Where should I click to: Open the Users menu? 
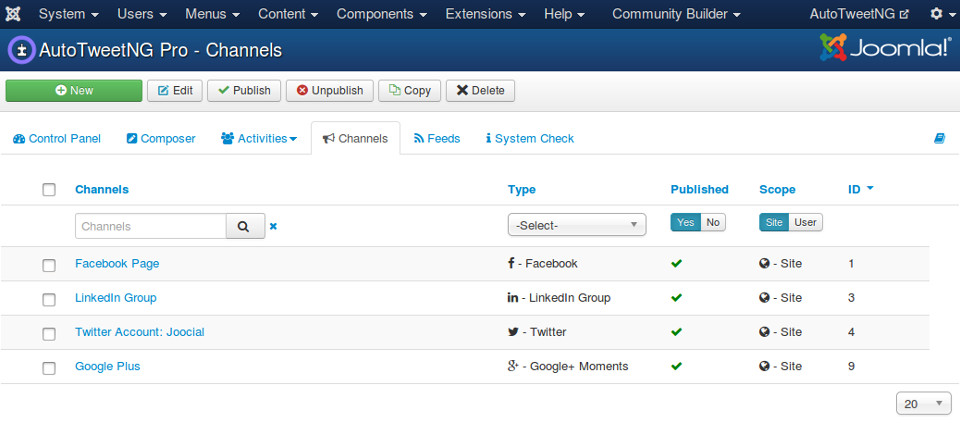pyautogui.click(x=142, y=13)
